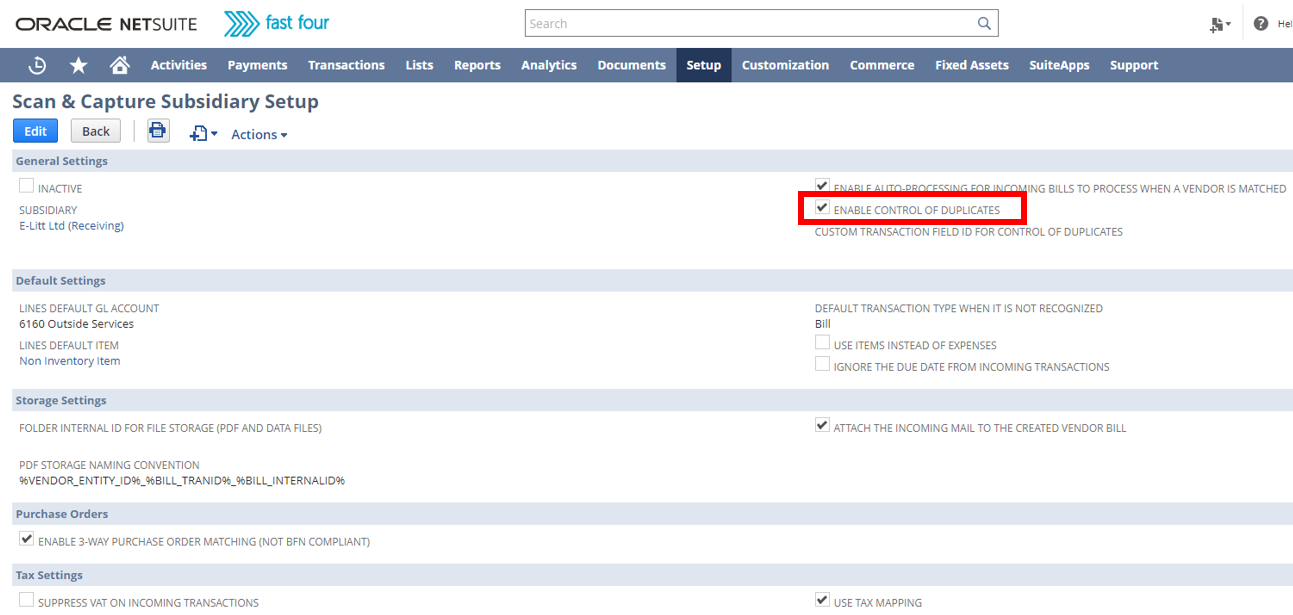Toggle Attach the Incoming Mail checkbox
The image size is (1293, 615).
coord(822,426)
